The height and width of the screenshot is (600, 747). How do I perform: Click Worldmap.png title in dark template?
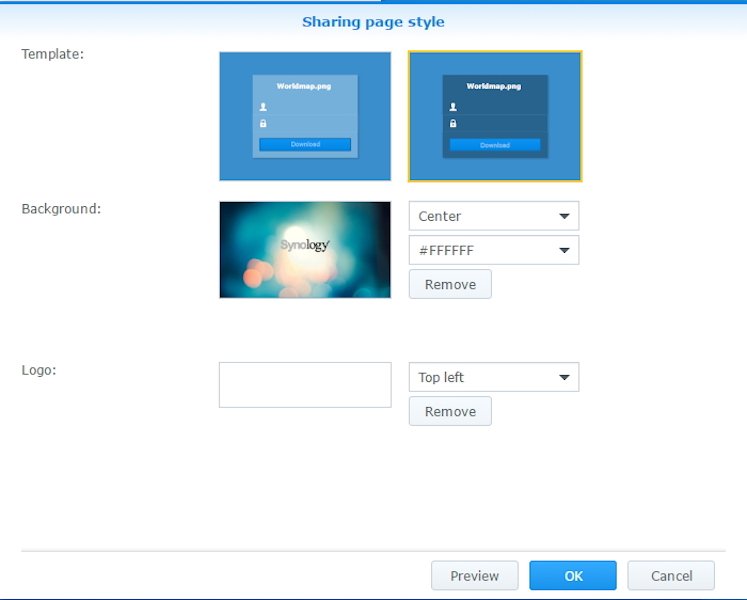coord(494,87)
